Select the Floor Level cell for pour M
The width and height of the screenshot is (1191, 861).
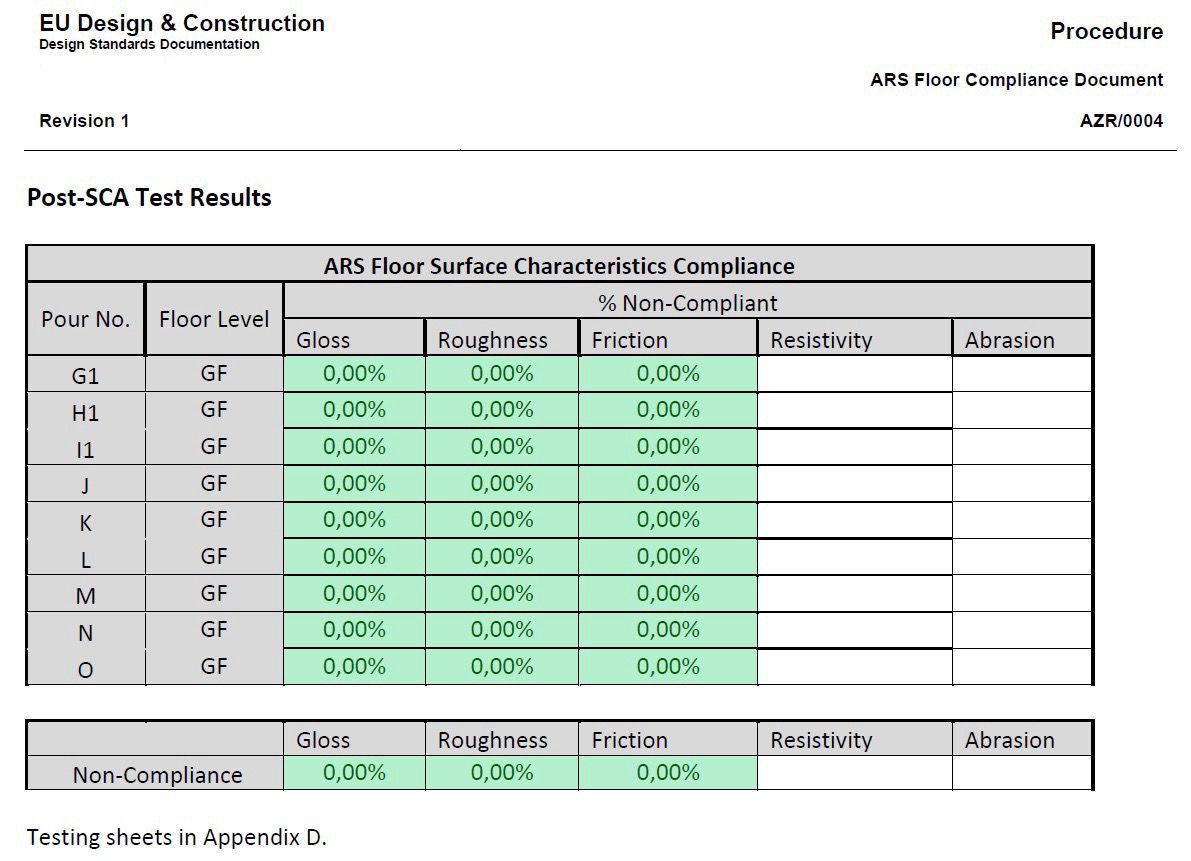click(214, 593)
